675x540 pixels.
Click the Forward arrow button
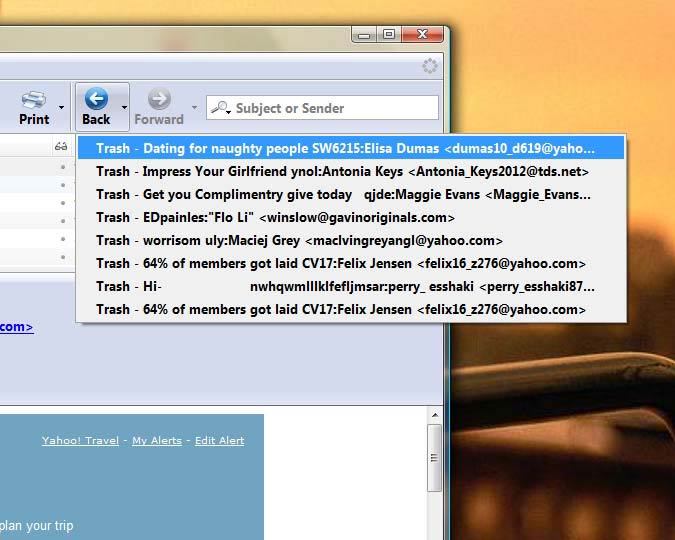point(159,107)
